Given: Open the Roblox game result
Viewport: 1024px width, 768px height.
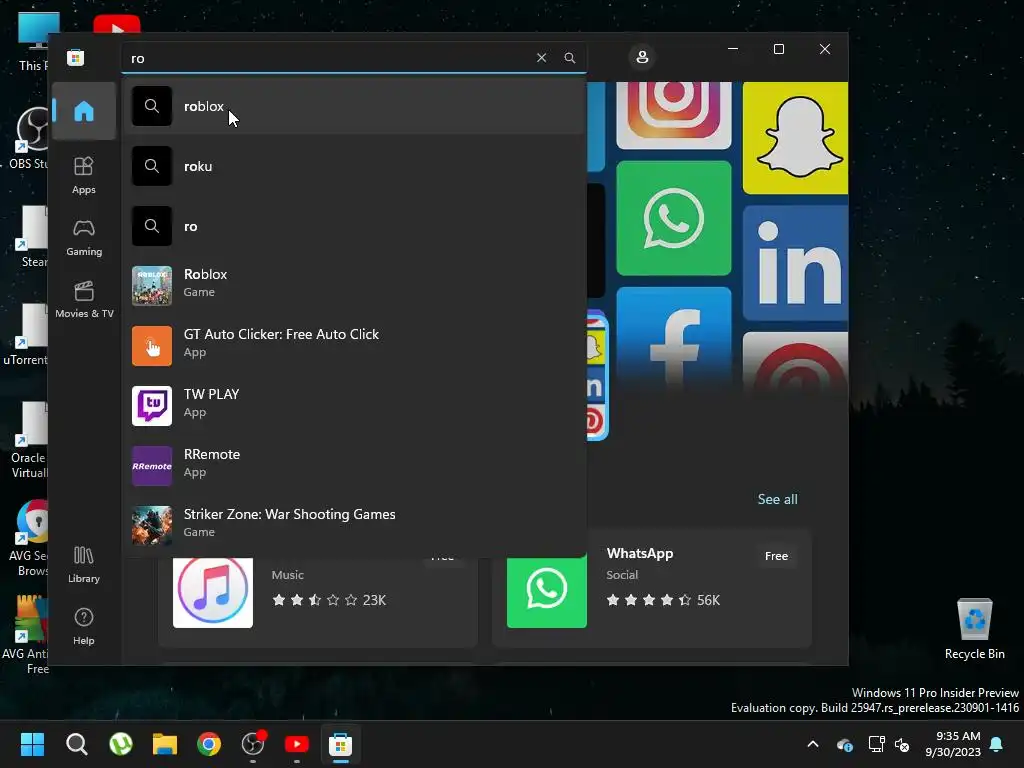Looking at the screenshot, I should pos(355,285).
